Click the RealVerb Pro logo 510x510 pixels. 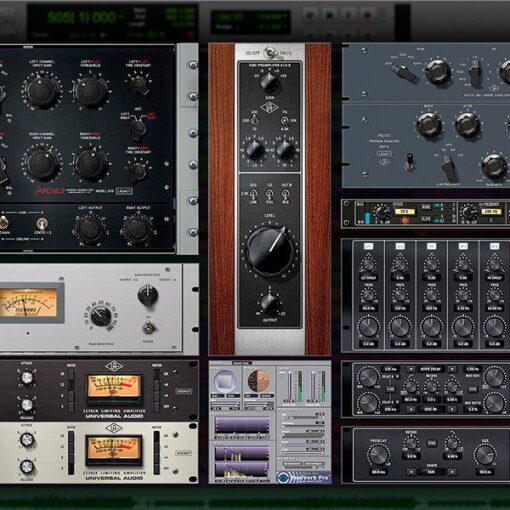(304, 478)
